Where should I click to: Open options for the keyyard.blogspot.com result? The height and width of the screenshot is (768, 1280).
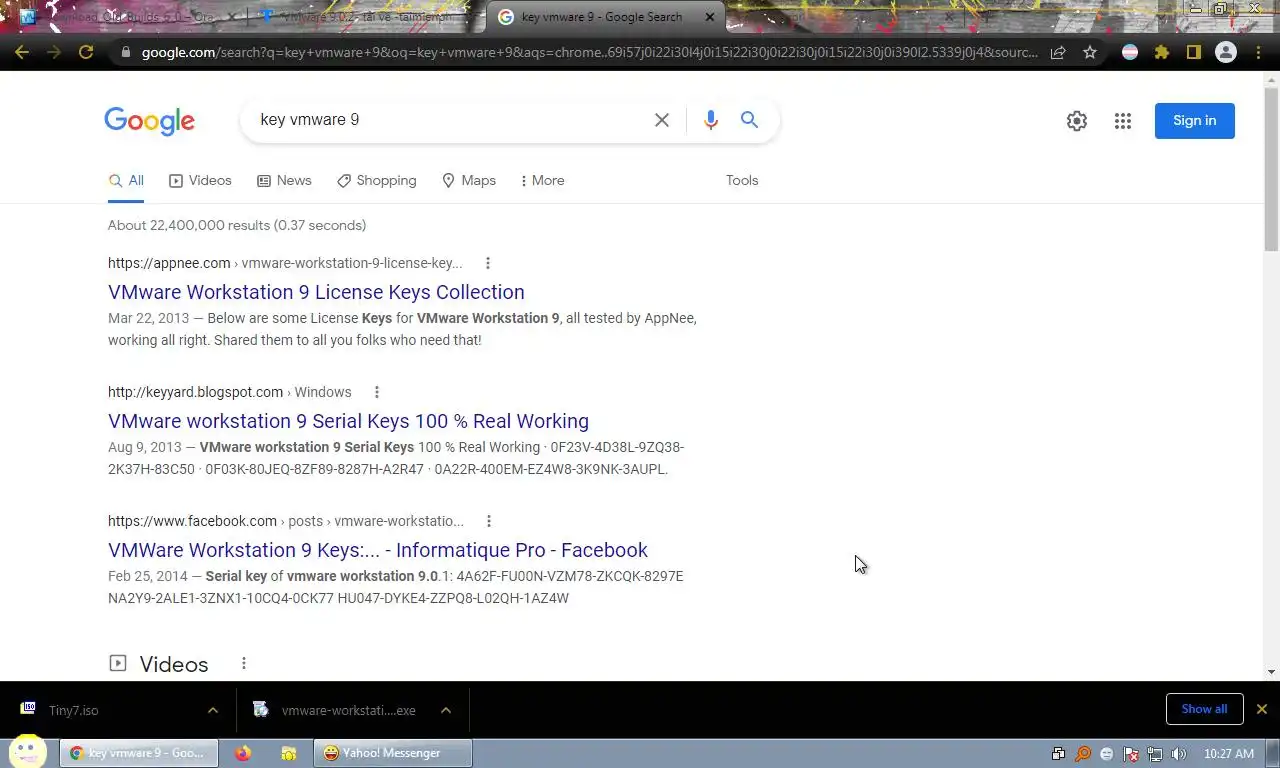377,392
